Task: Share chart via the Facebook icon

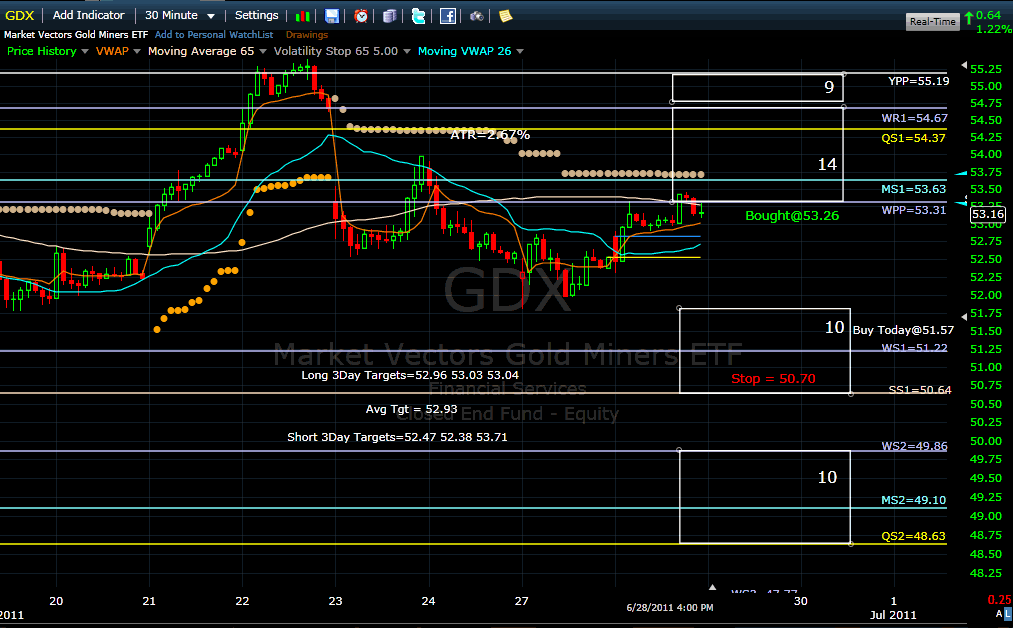Action: 448,16
